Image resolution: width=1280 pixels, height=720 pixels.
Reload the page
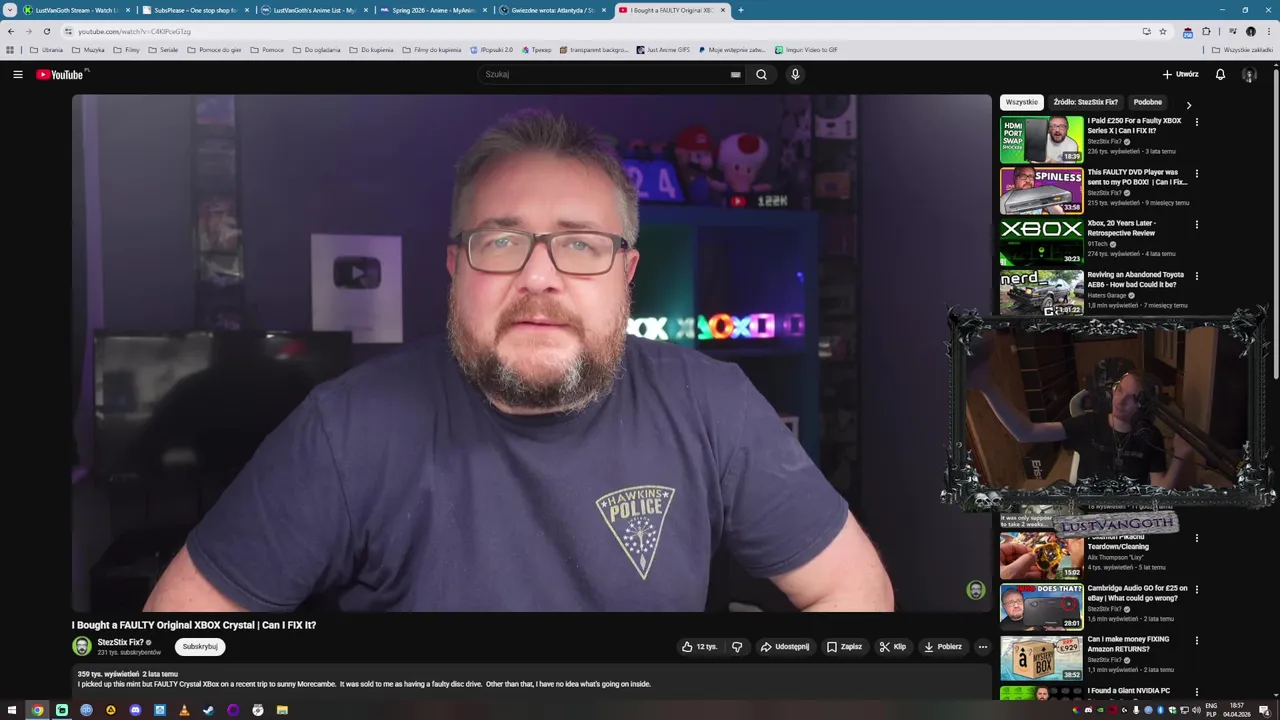[46, 31]
